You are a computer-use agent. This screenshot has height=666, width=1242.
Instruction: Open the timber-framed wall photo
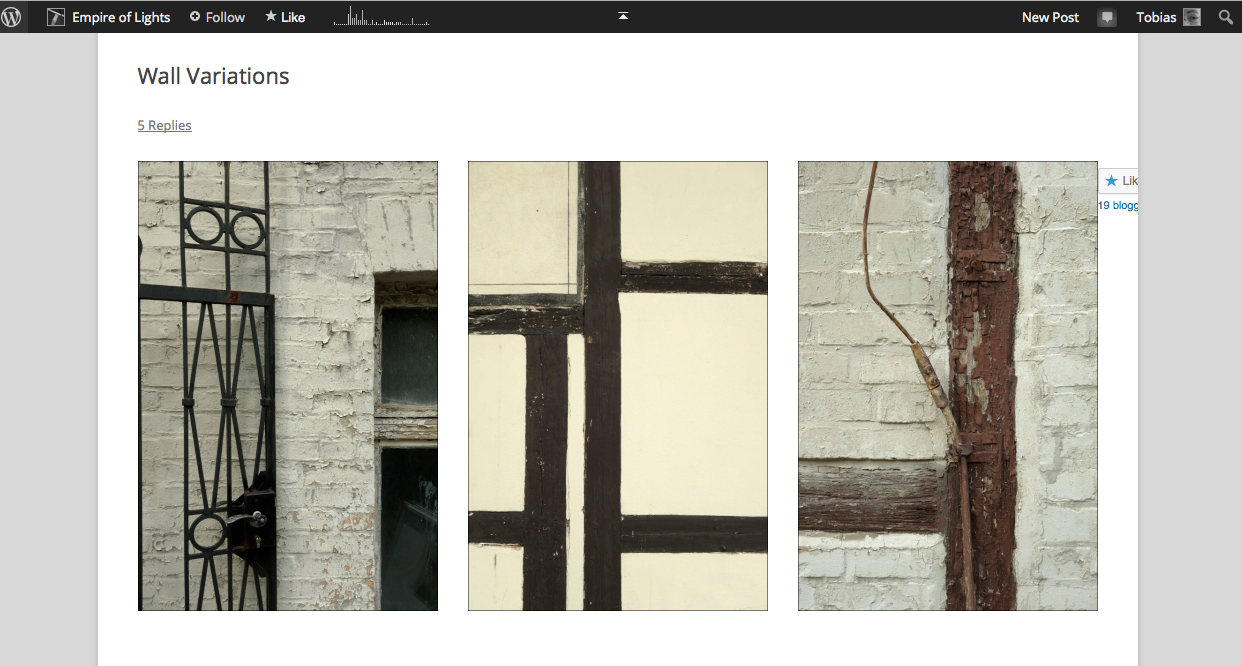pos(618,386)
